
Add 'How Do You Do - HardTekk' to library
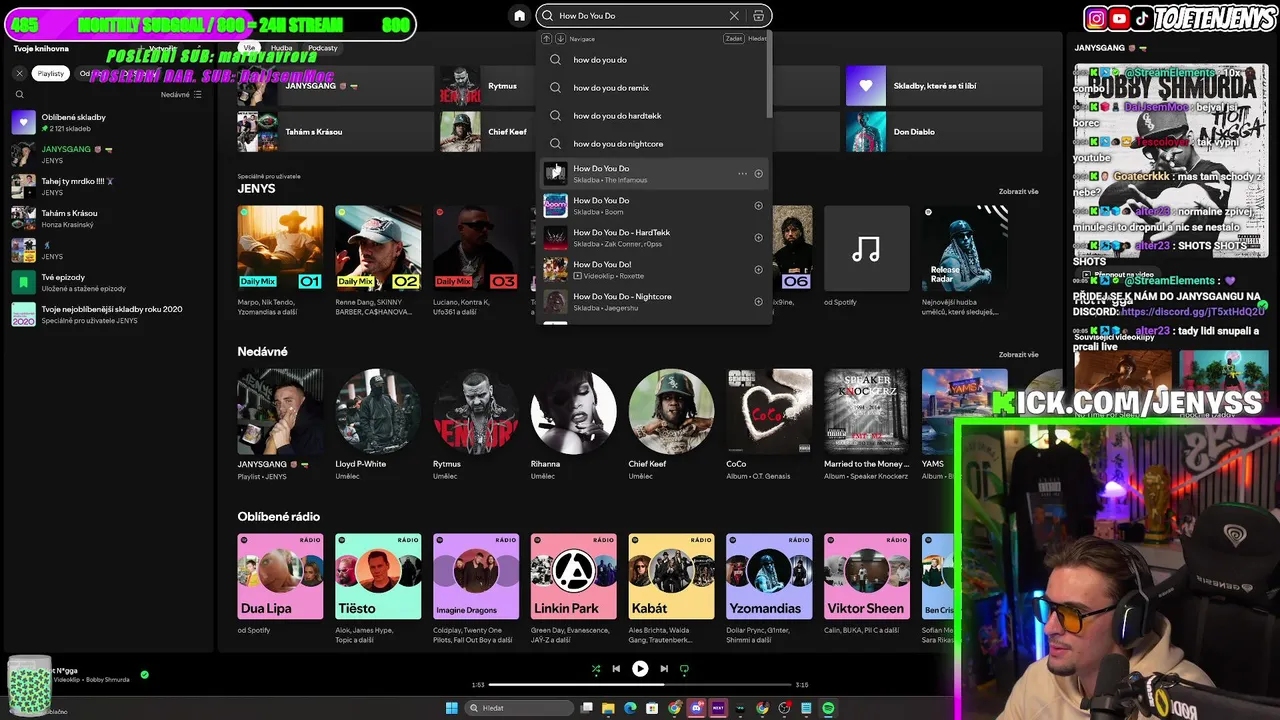coord(758,238)
